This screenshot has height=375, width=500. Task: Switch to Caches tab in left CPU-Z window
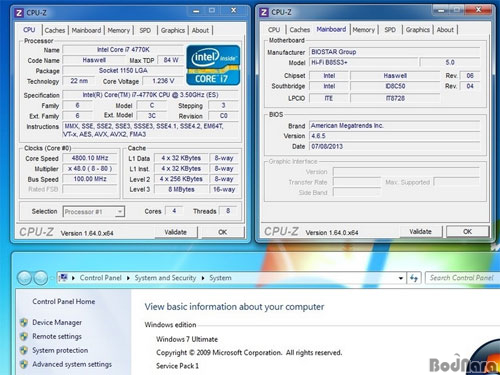pos(55,30)
